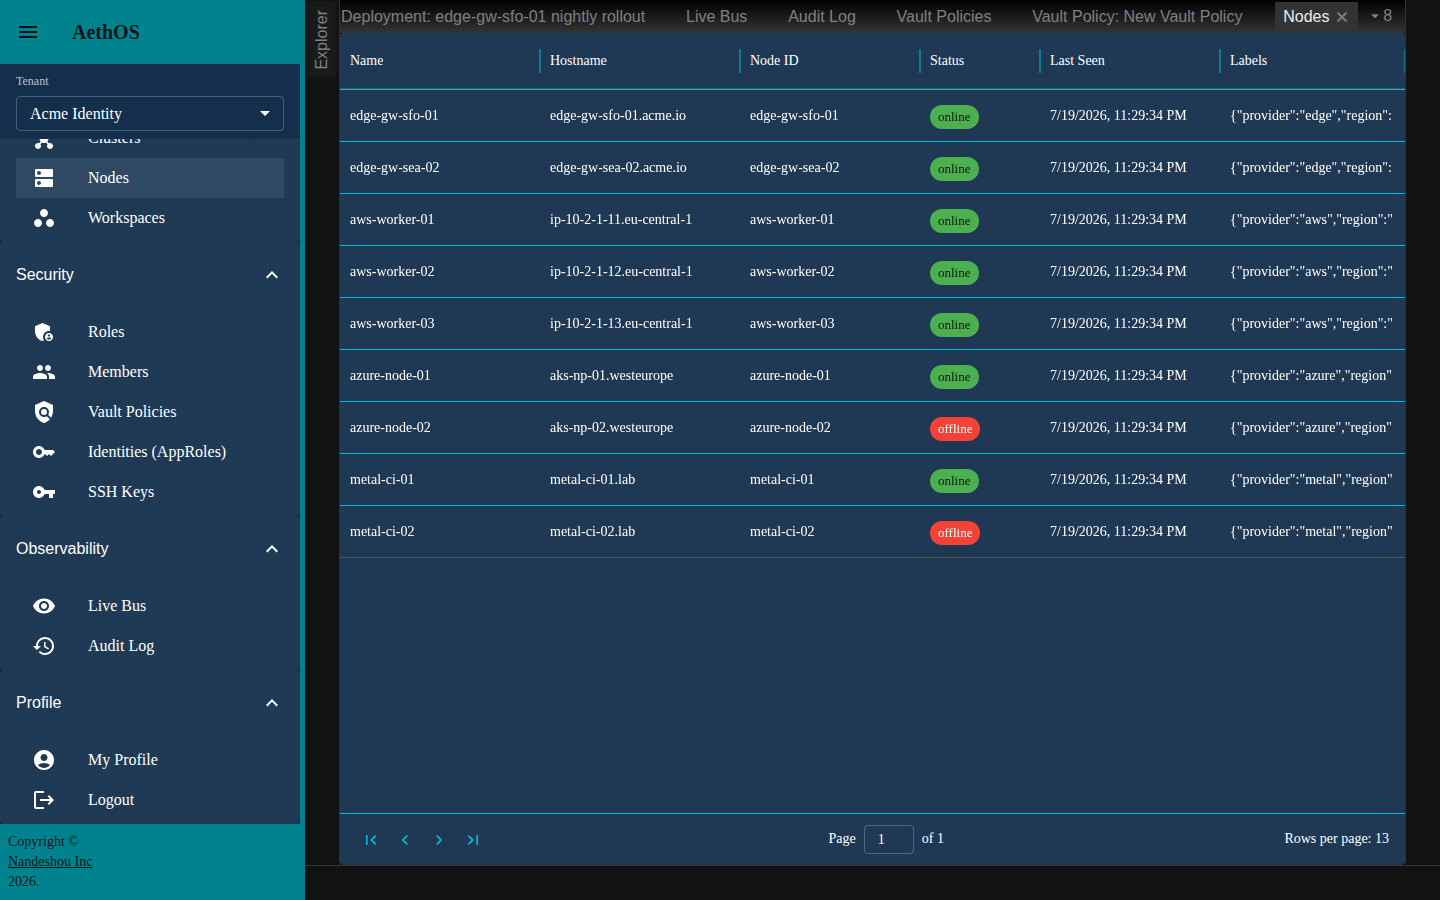This screenshot has height=900, width=1440.
Task: Click the Members people icon
Action: tap(44, 372)
